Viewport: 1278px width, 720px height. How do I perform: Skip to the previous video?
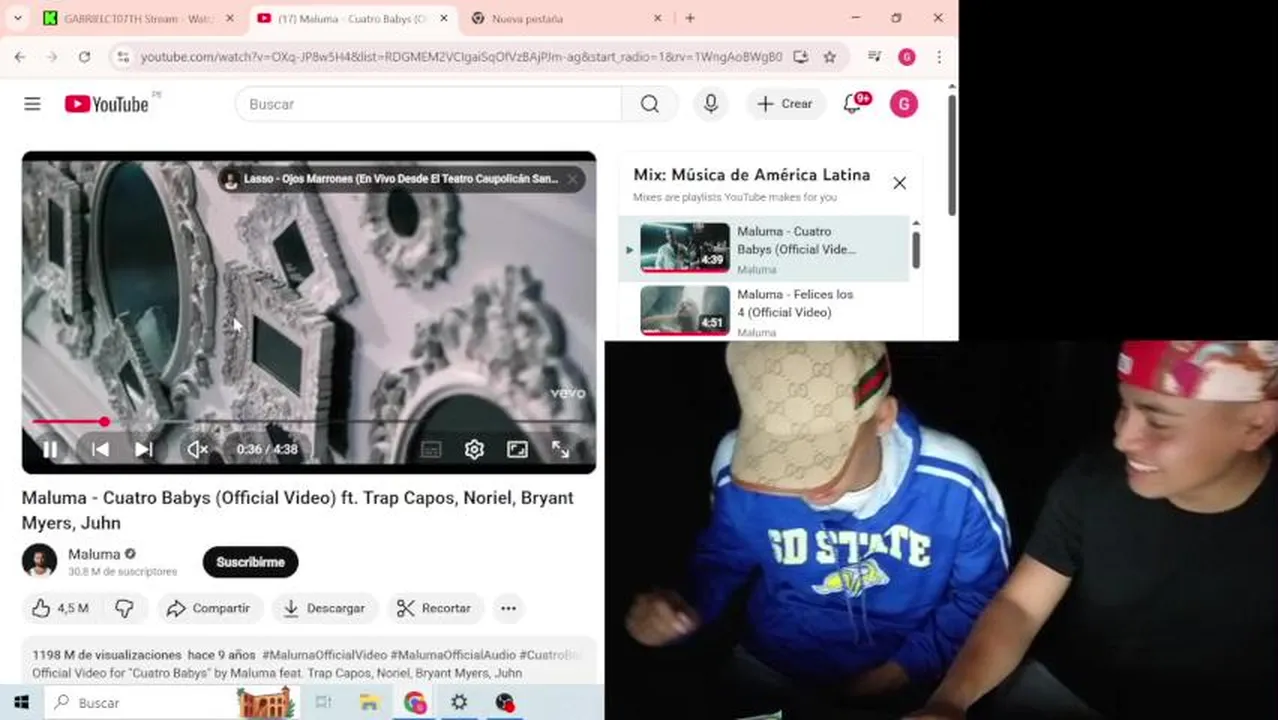tap(100, 450)
